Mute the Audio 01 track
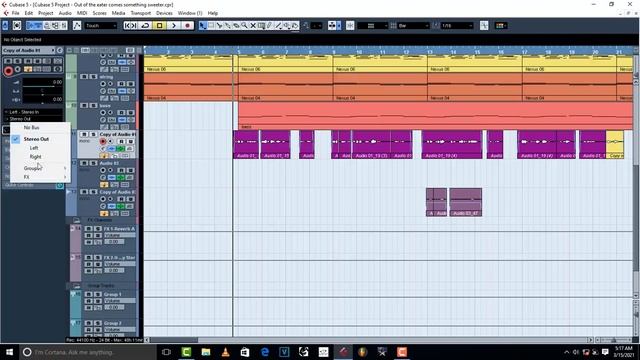 pos(84,163)
